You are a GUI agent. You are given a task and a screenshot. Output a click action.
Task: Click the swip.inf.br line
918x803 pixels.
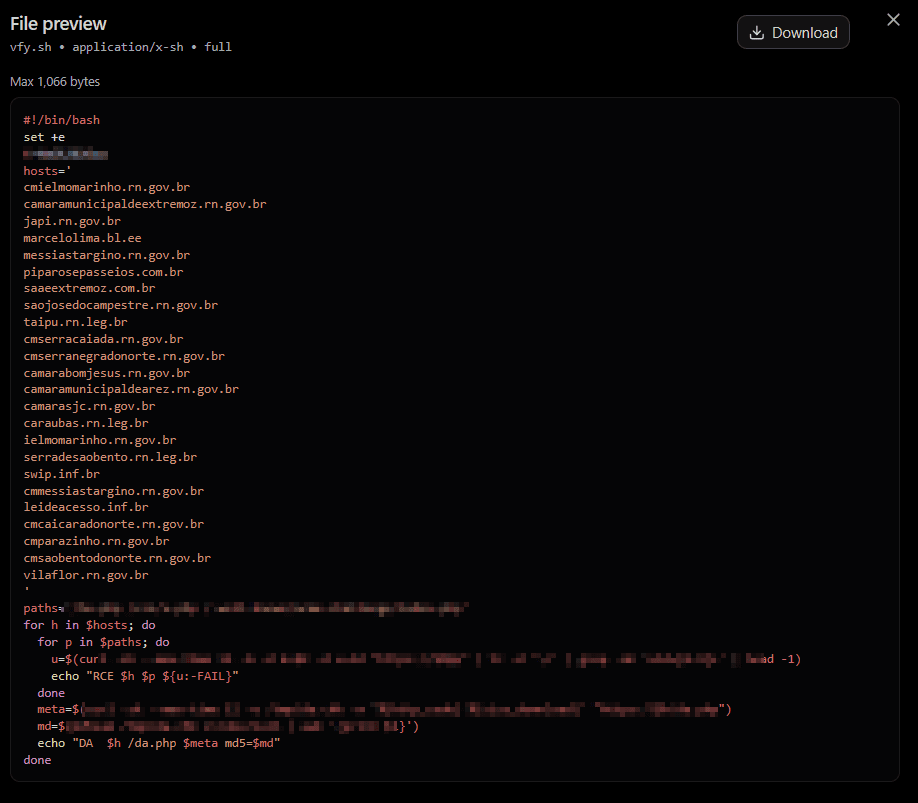(x=61, y=474)
